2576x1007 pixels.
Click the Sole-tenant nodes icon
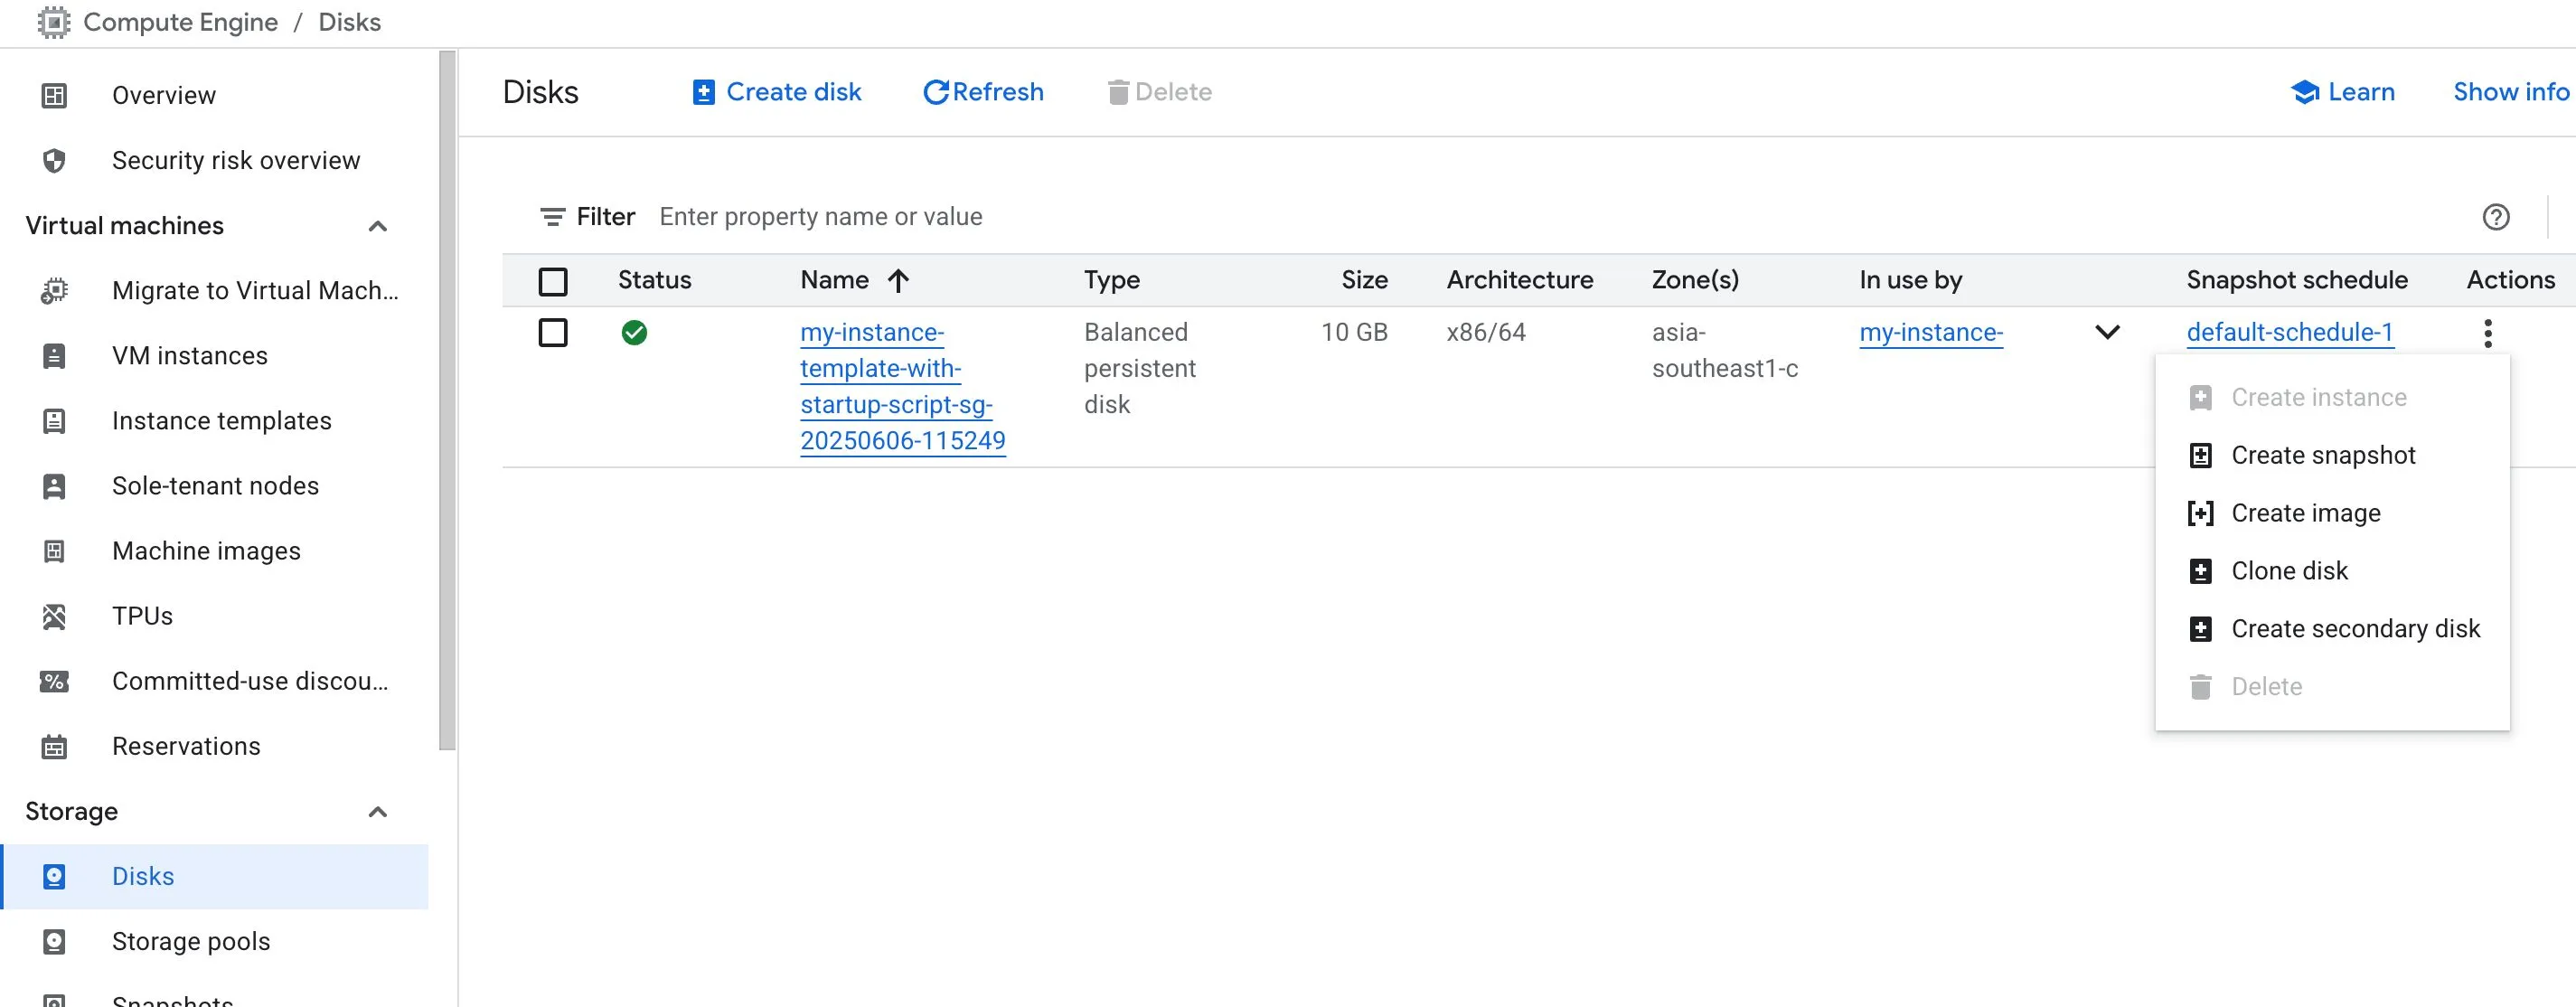[54, 486]
